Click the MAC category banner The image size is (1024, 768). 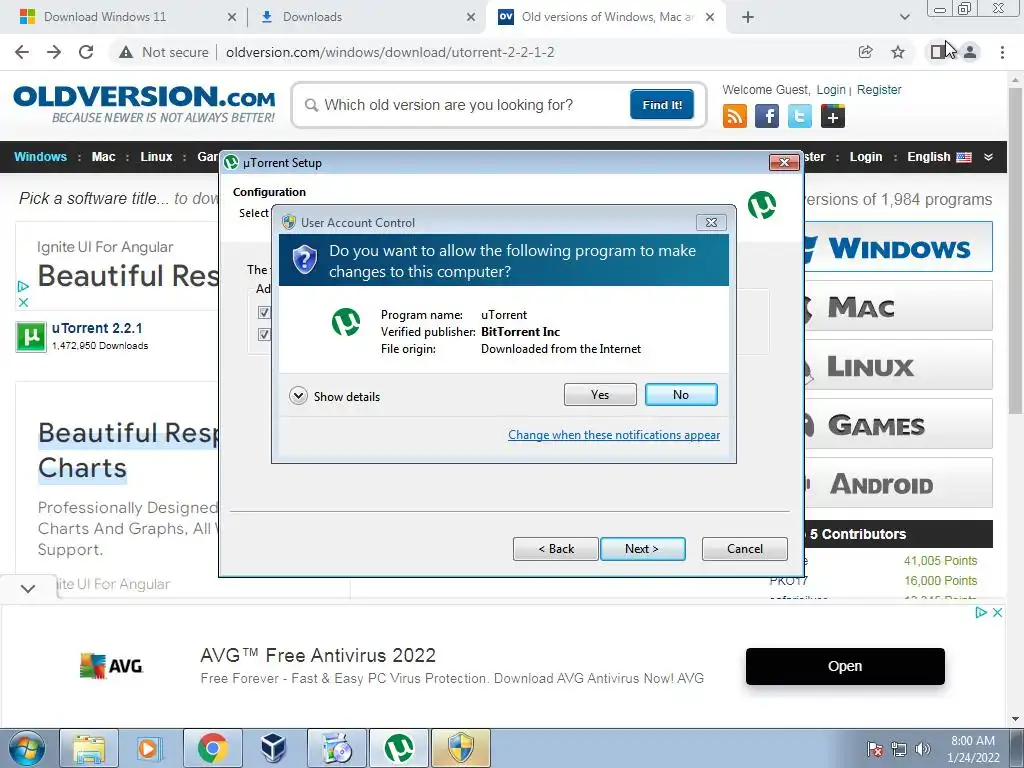(899, 306)
